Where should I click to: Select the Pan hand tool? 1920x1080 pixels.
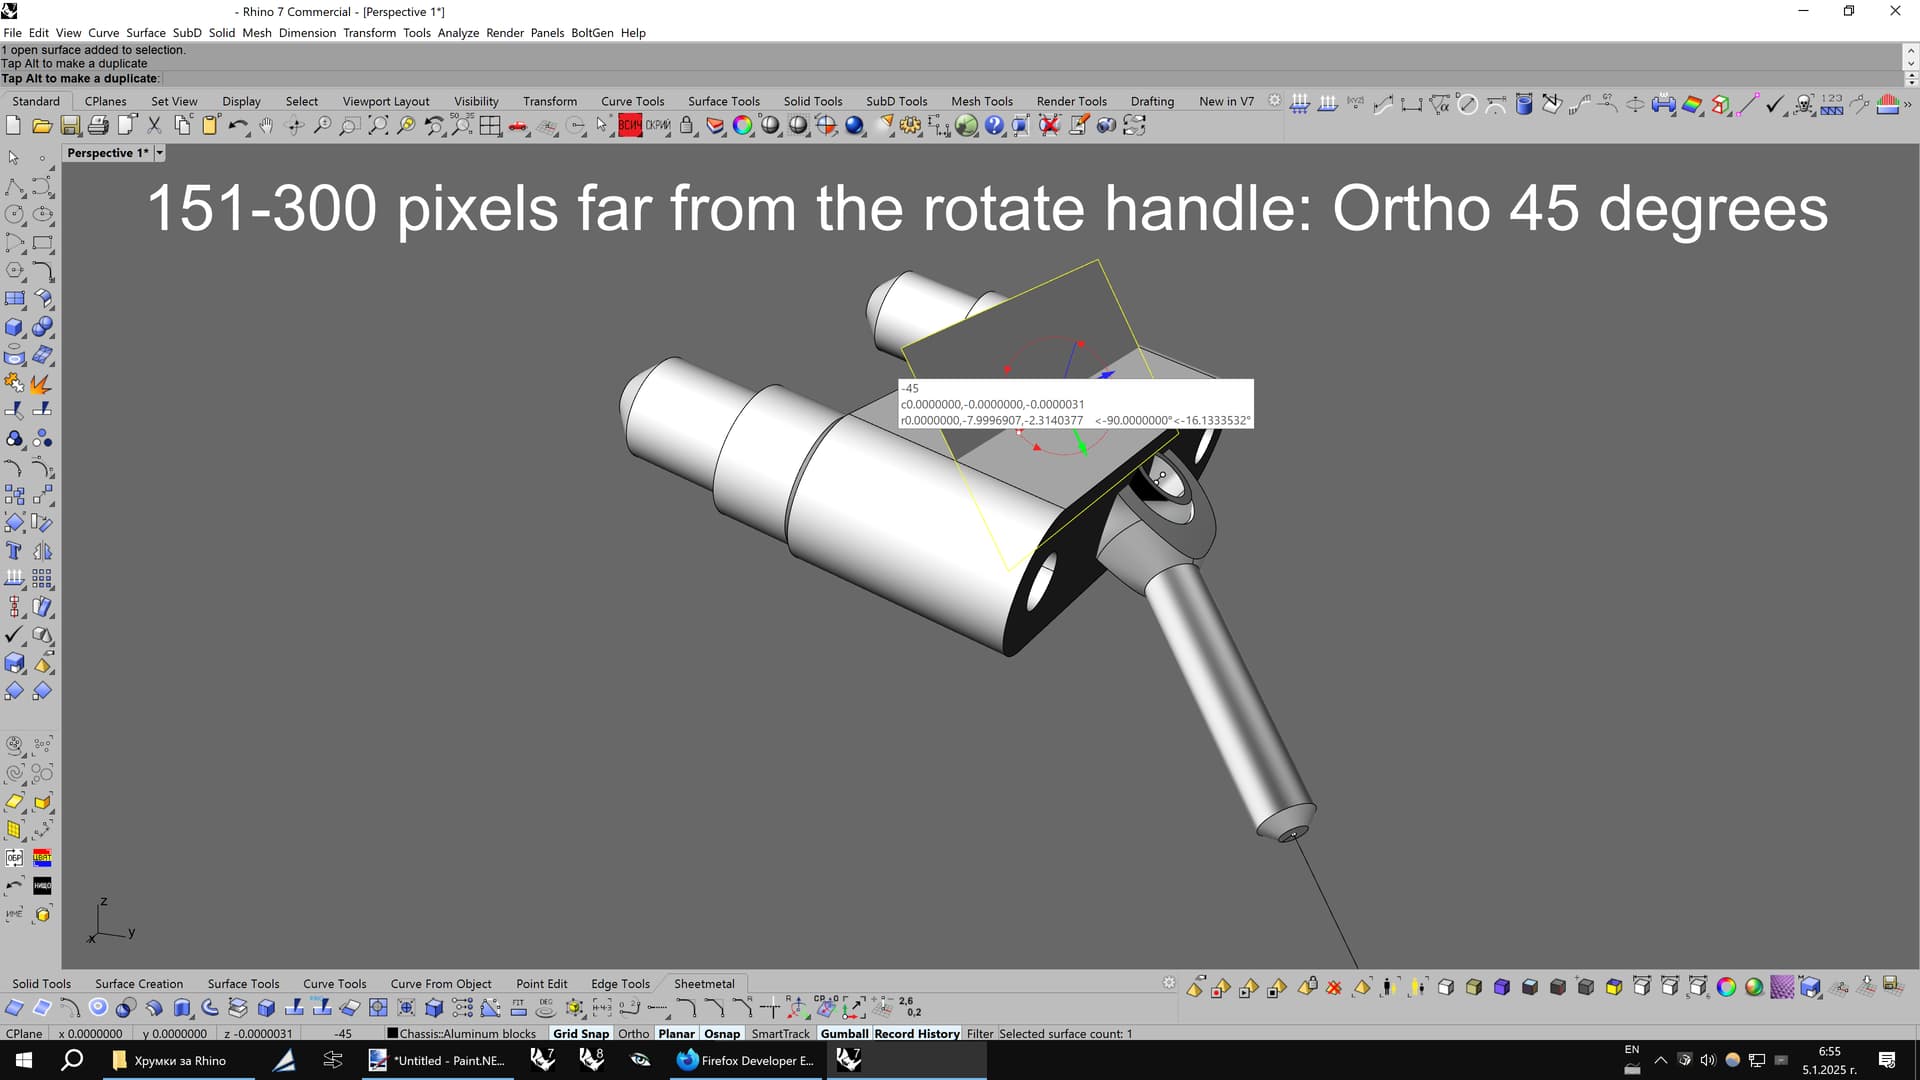pos(266,126)
